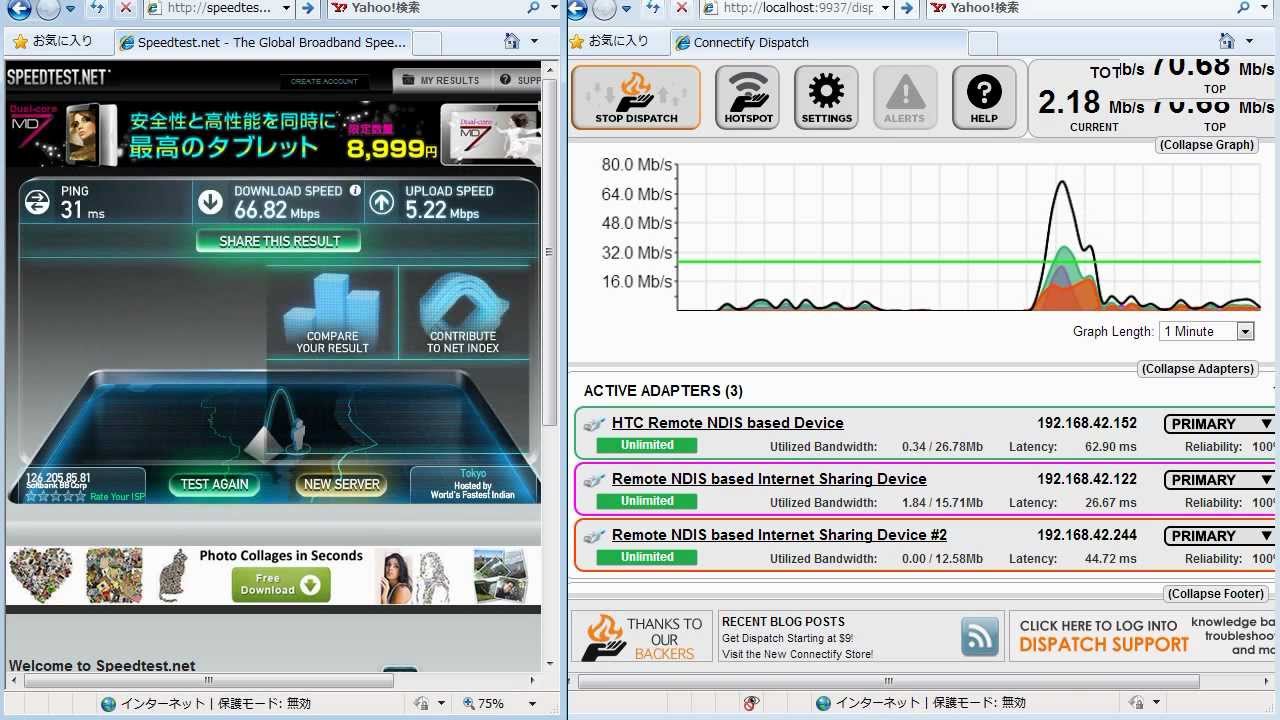Viewport: 1280px width, 720px height.
Task: Click home icon in Dispatch browser window
Action: click(1227, 41)
